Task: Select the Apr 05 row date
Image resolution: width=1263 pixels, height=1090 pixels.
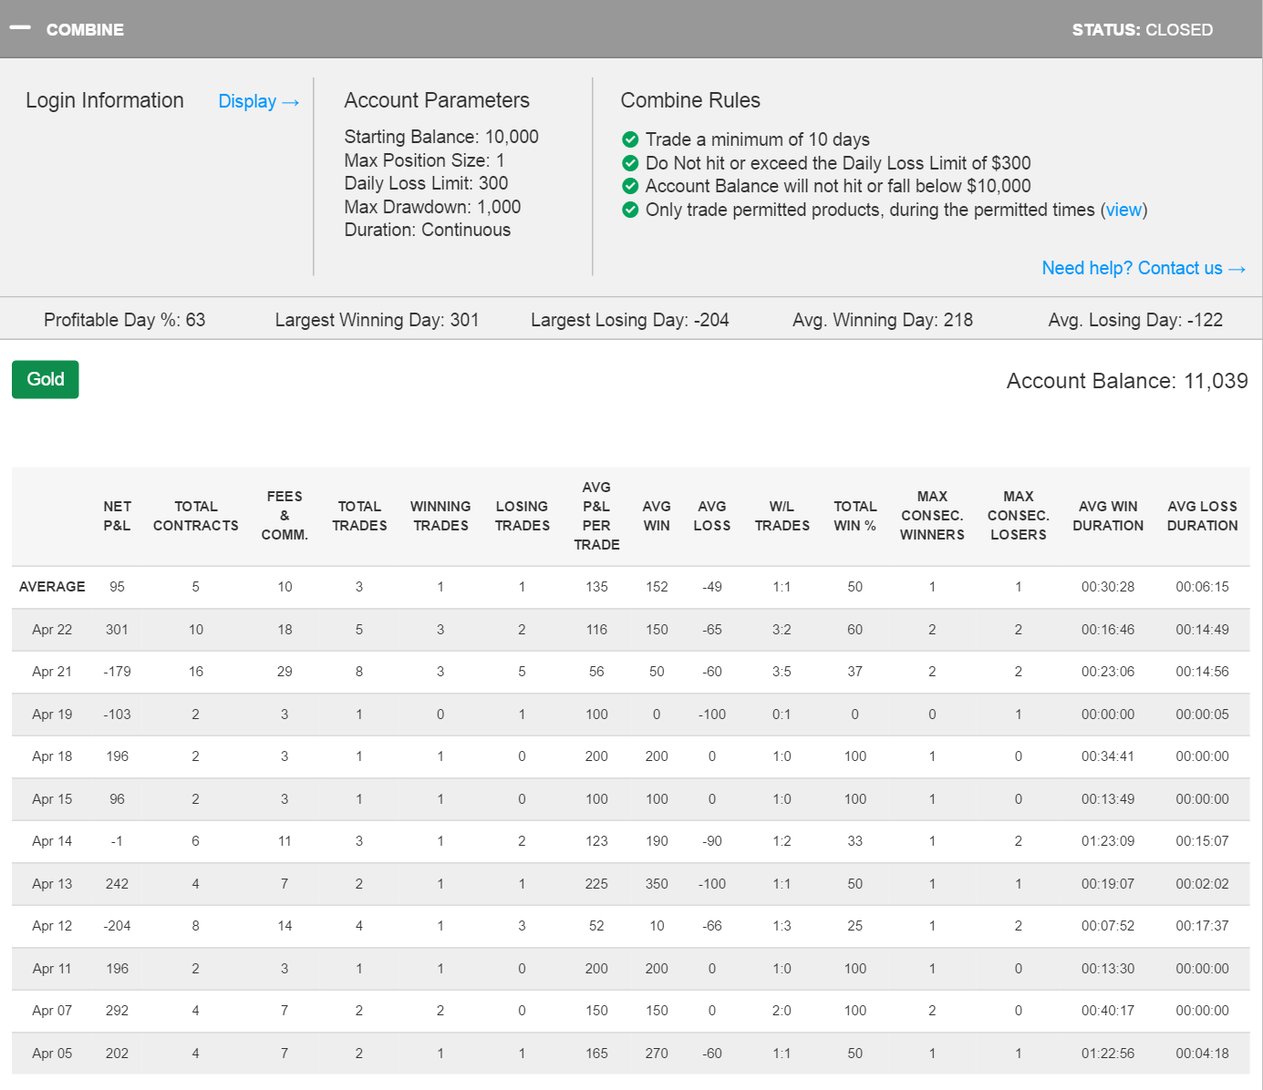Action: point(52,1053)
